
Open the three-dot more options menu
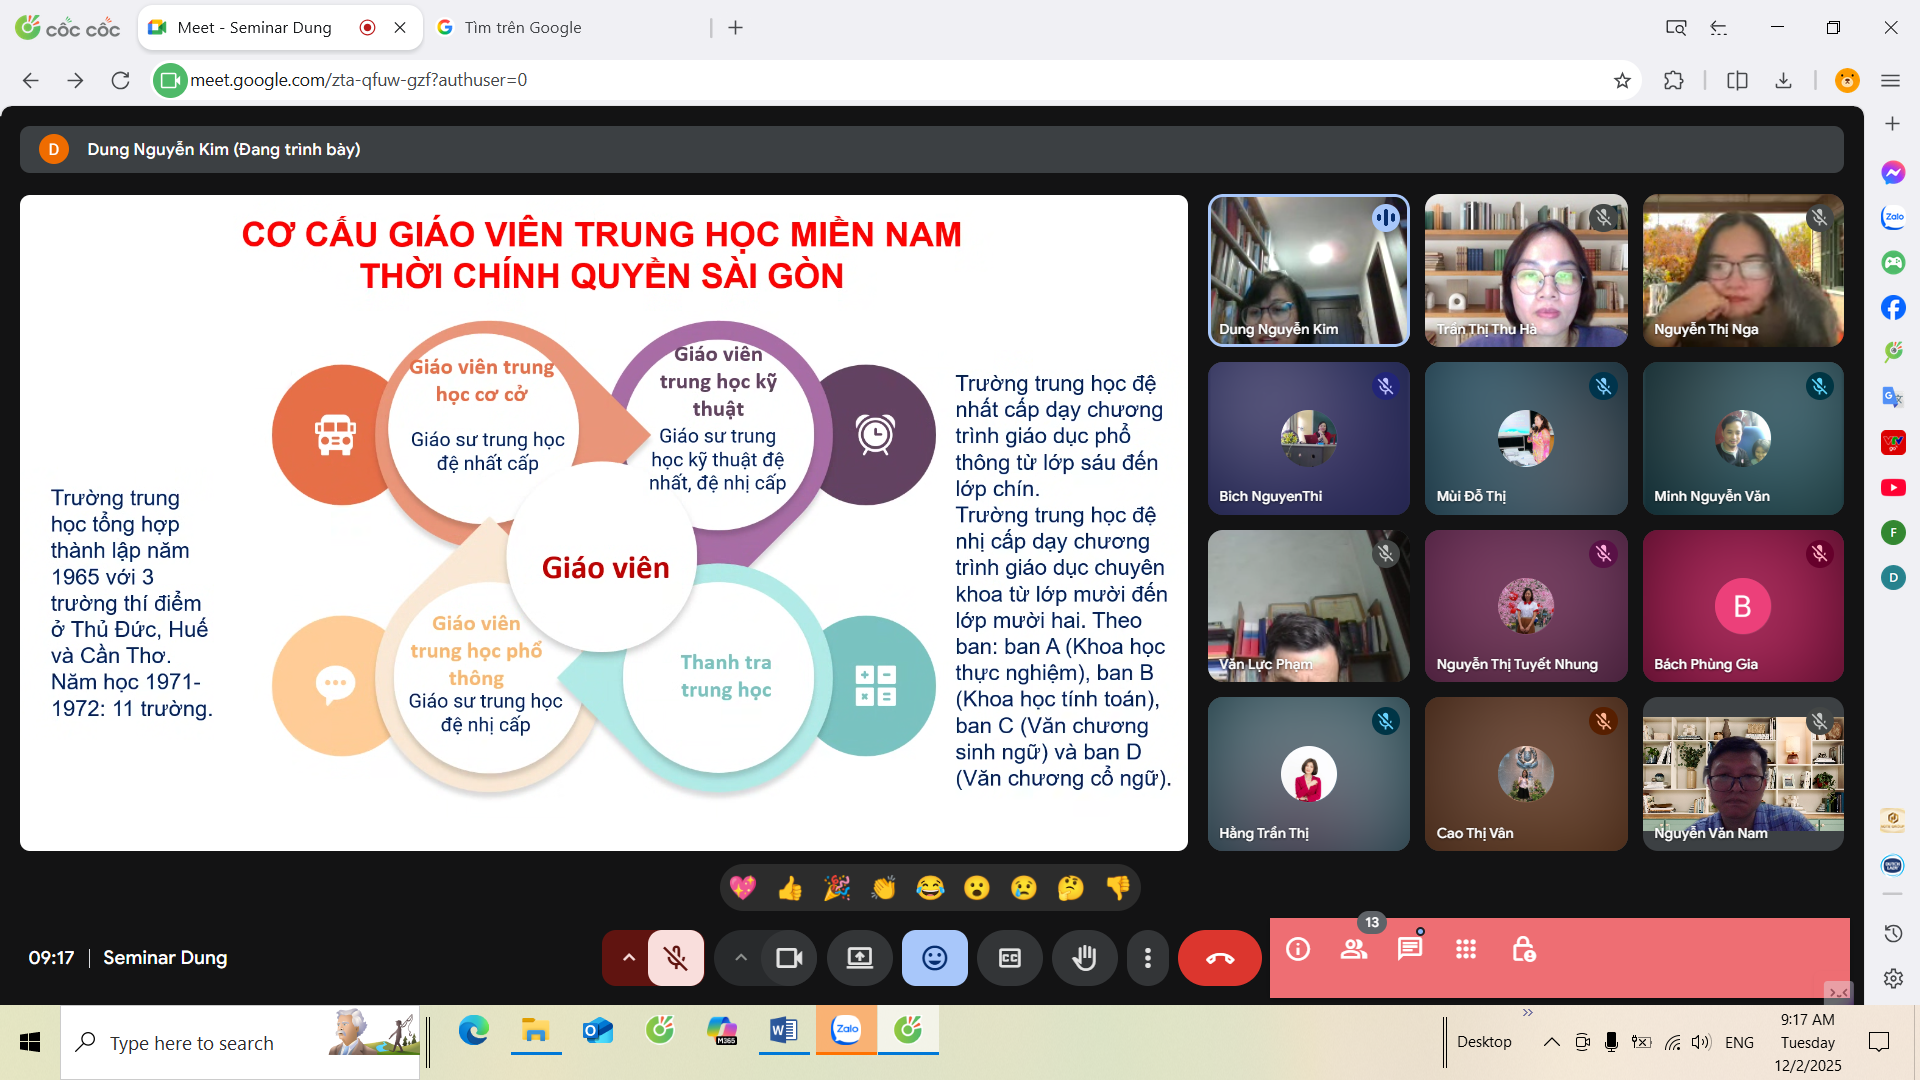(1147, 958)
